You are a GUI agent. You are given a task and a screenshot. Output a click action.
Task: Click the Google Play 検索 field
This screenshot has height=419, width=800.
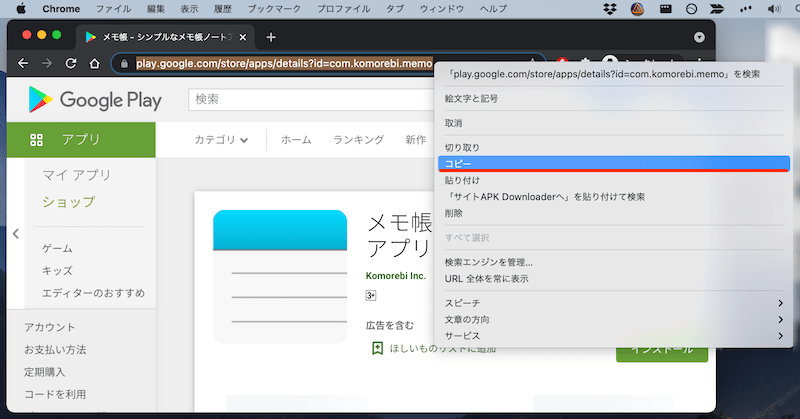(311, 100)
